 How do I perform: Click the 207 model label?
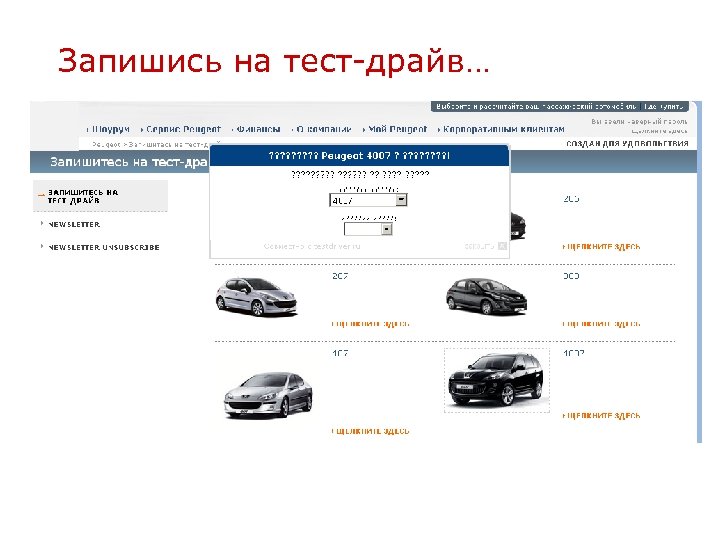tap(340, 276)
